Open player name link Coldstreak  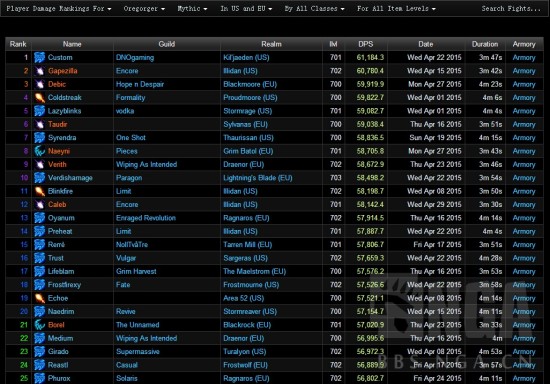tap(65, 97)
